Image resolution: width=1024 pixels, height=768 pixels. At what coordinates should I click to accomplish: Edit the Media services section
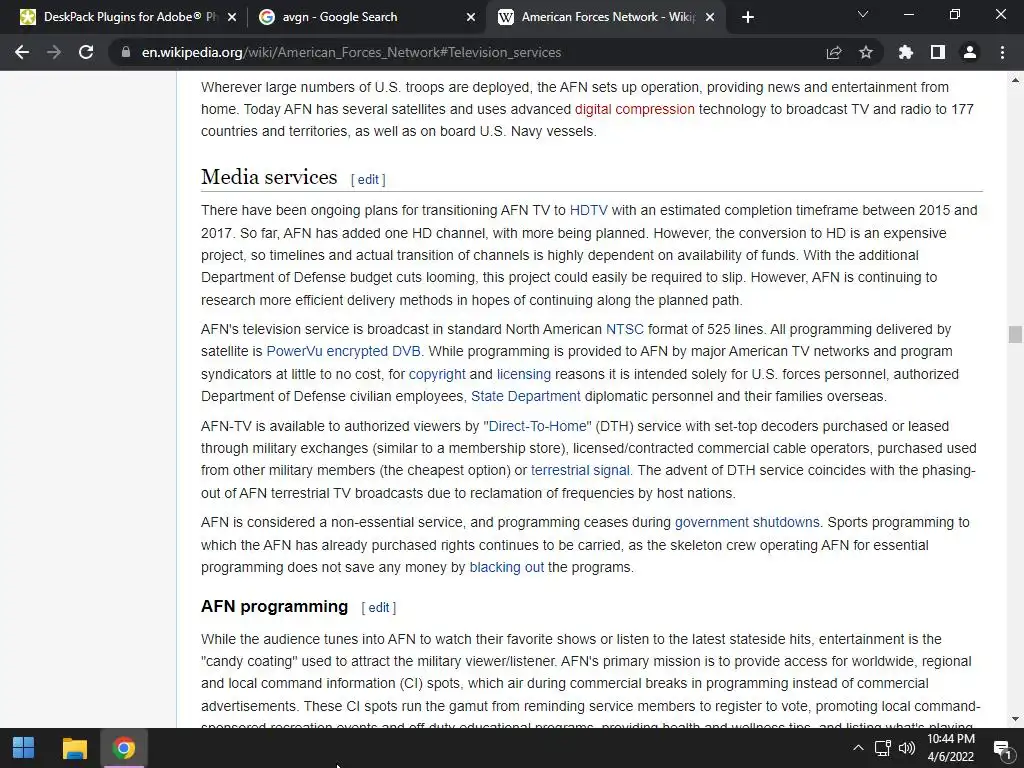[x=368, y=180]
